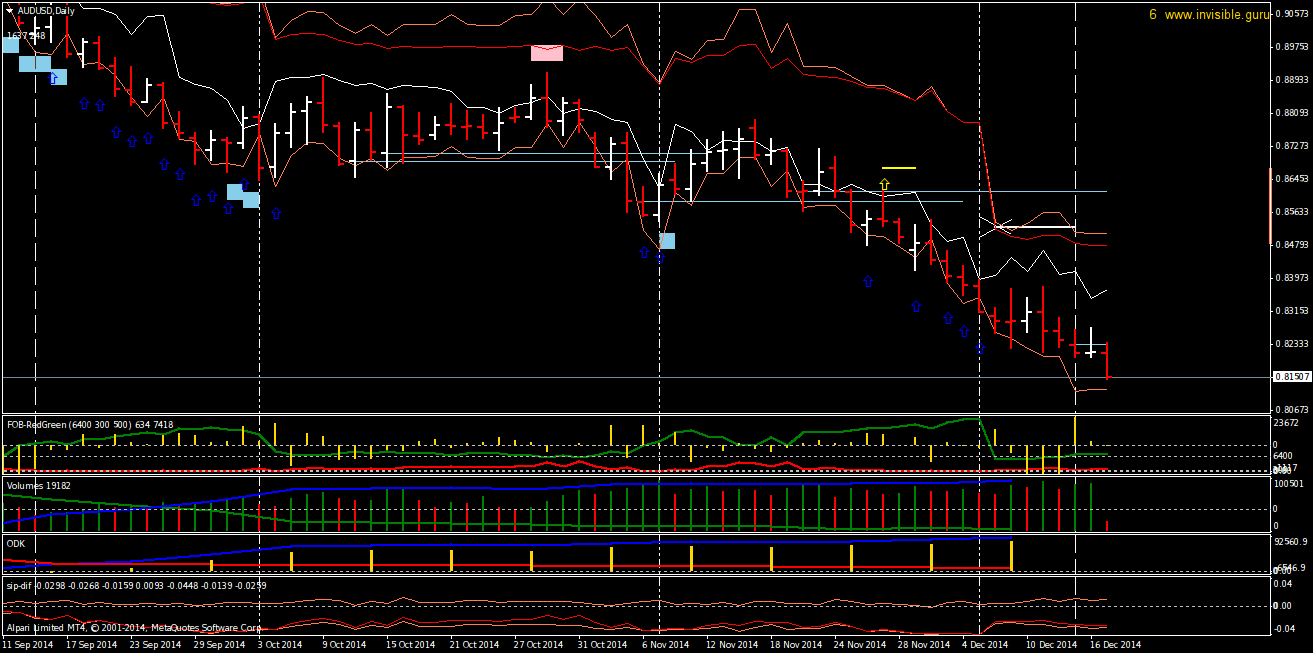Click the 12 Nov 2014 date label
1313x653 pixels.
click(x=731, y=645)
